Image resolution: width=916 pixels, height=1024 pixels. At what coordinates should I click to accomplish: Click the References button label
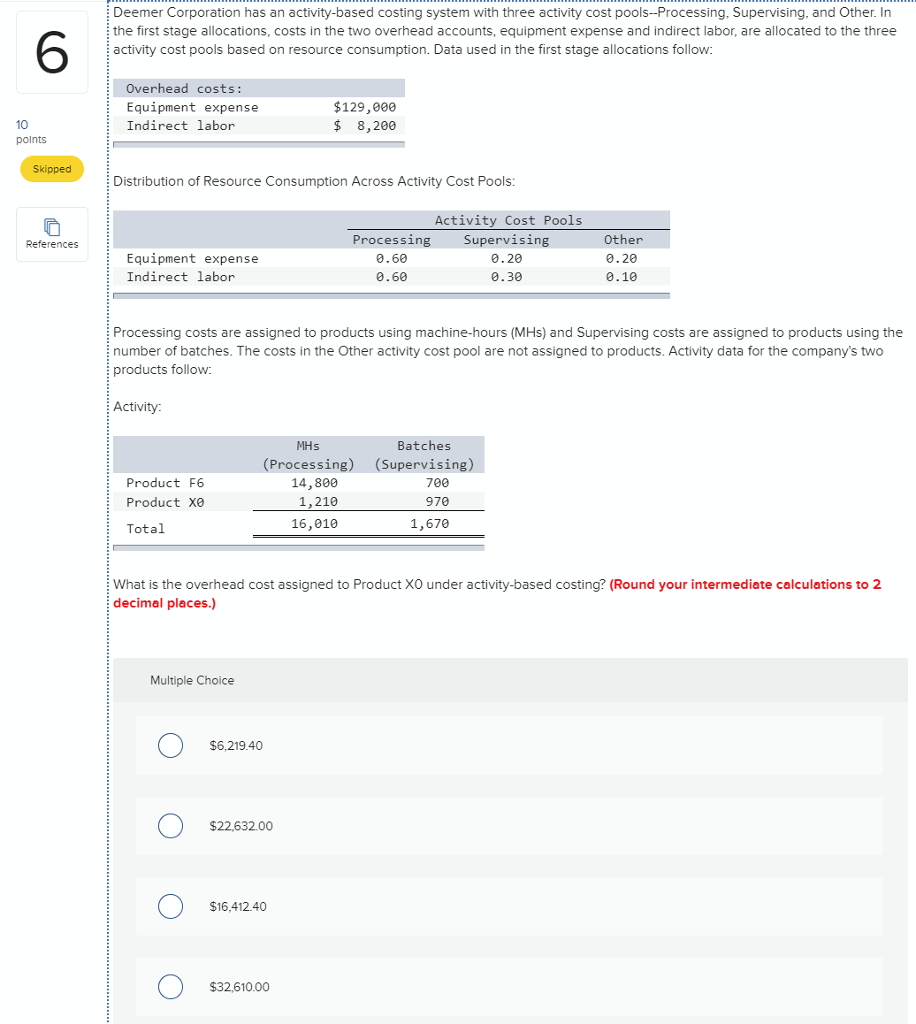52,244
